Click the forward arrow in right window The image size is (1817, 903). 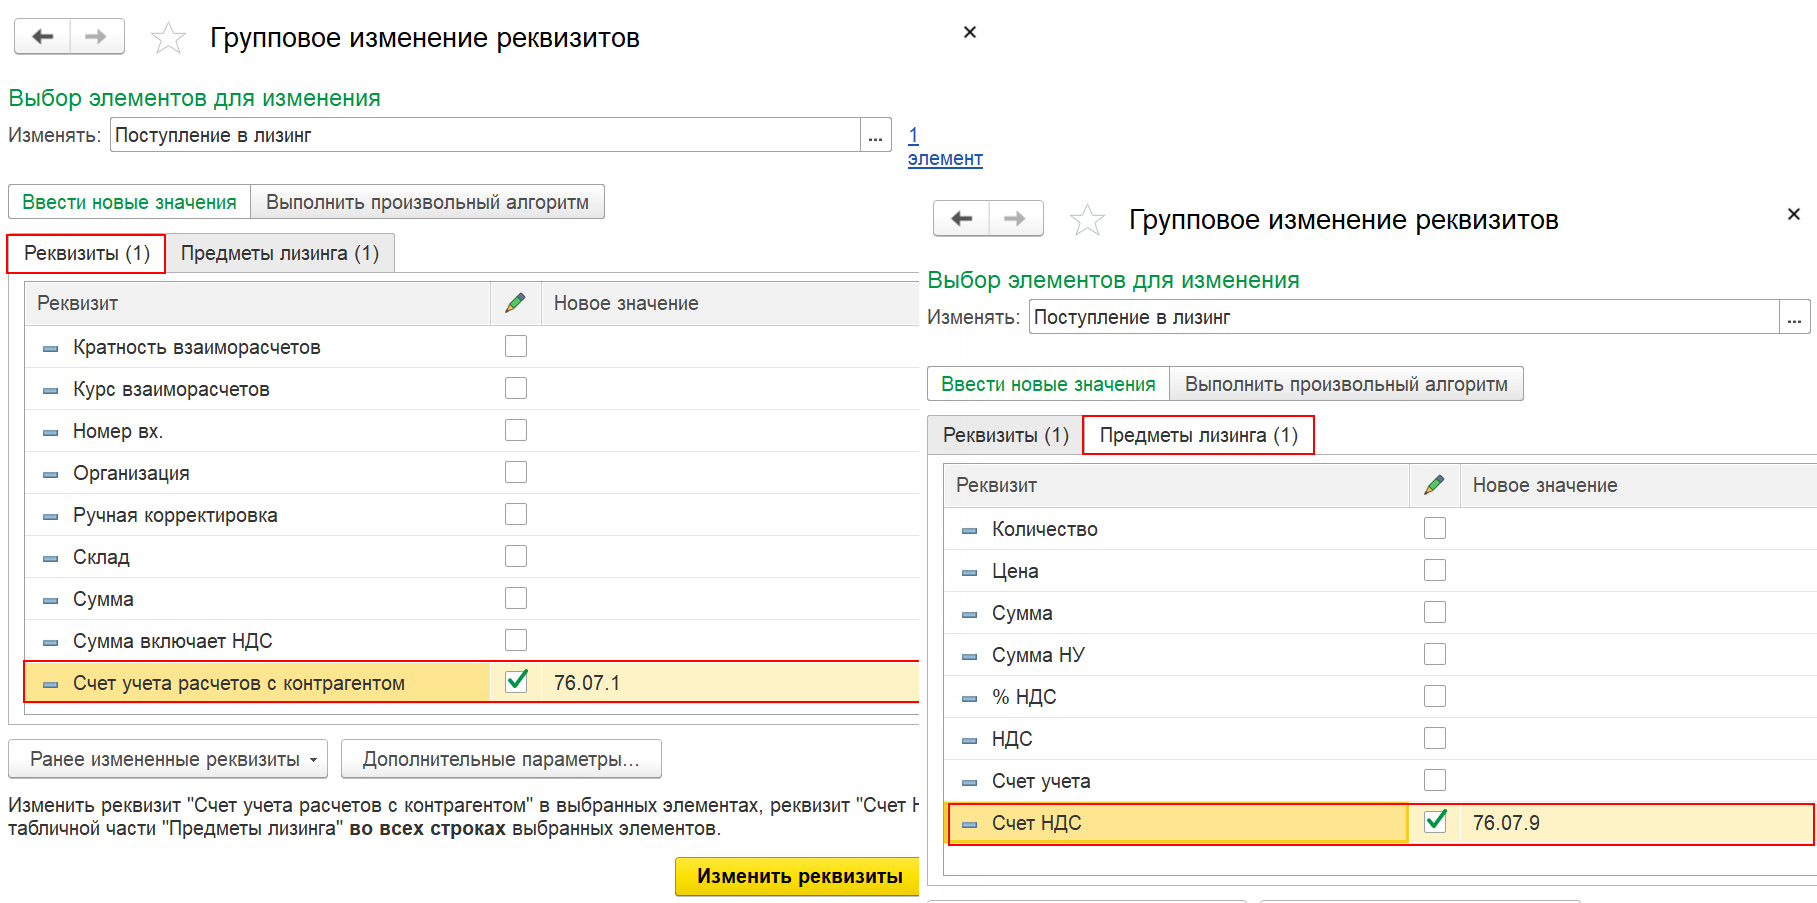pos(1015,219)
